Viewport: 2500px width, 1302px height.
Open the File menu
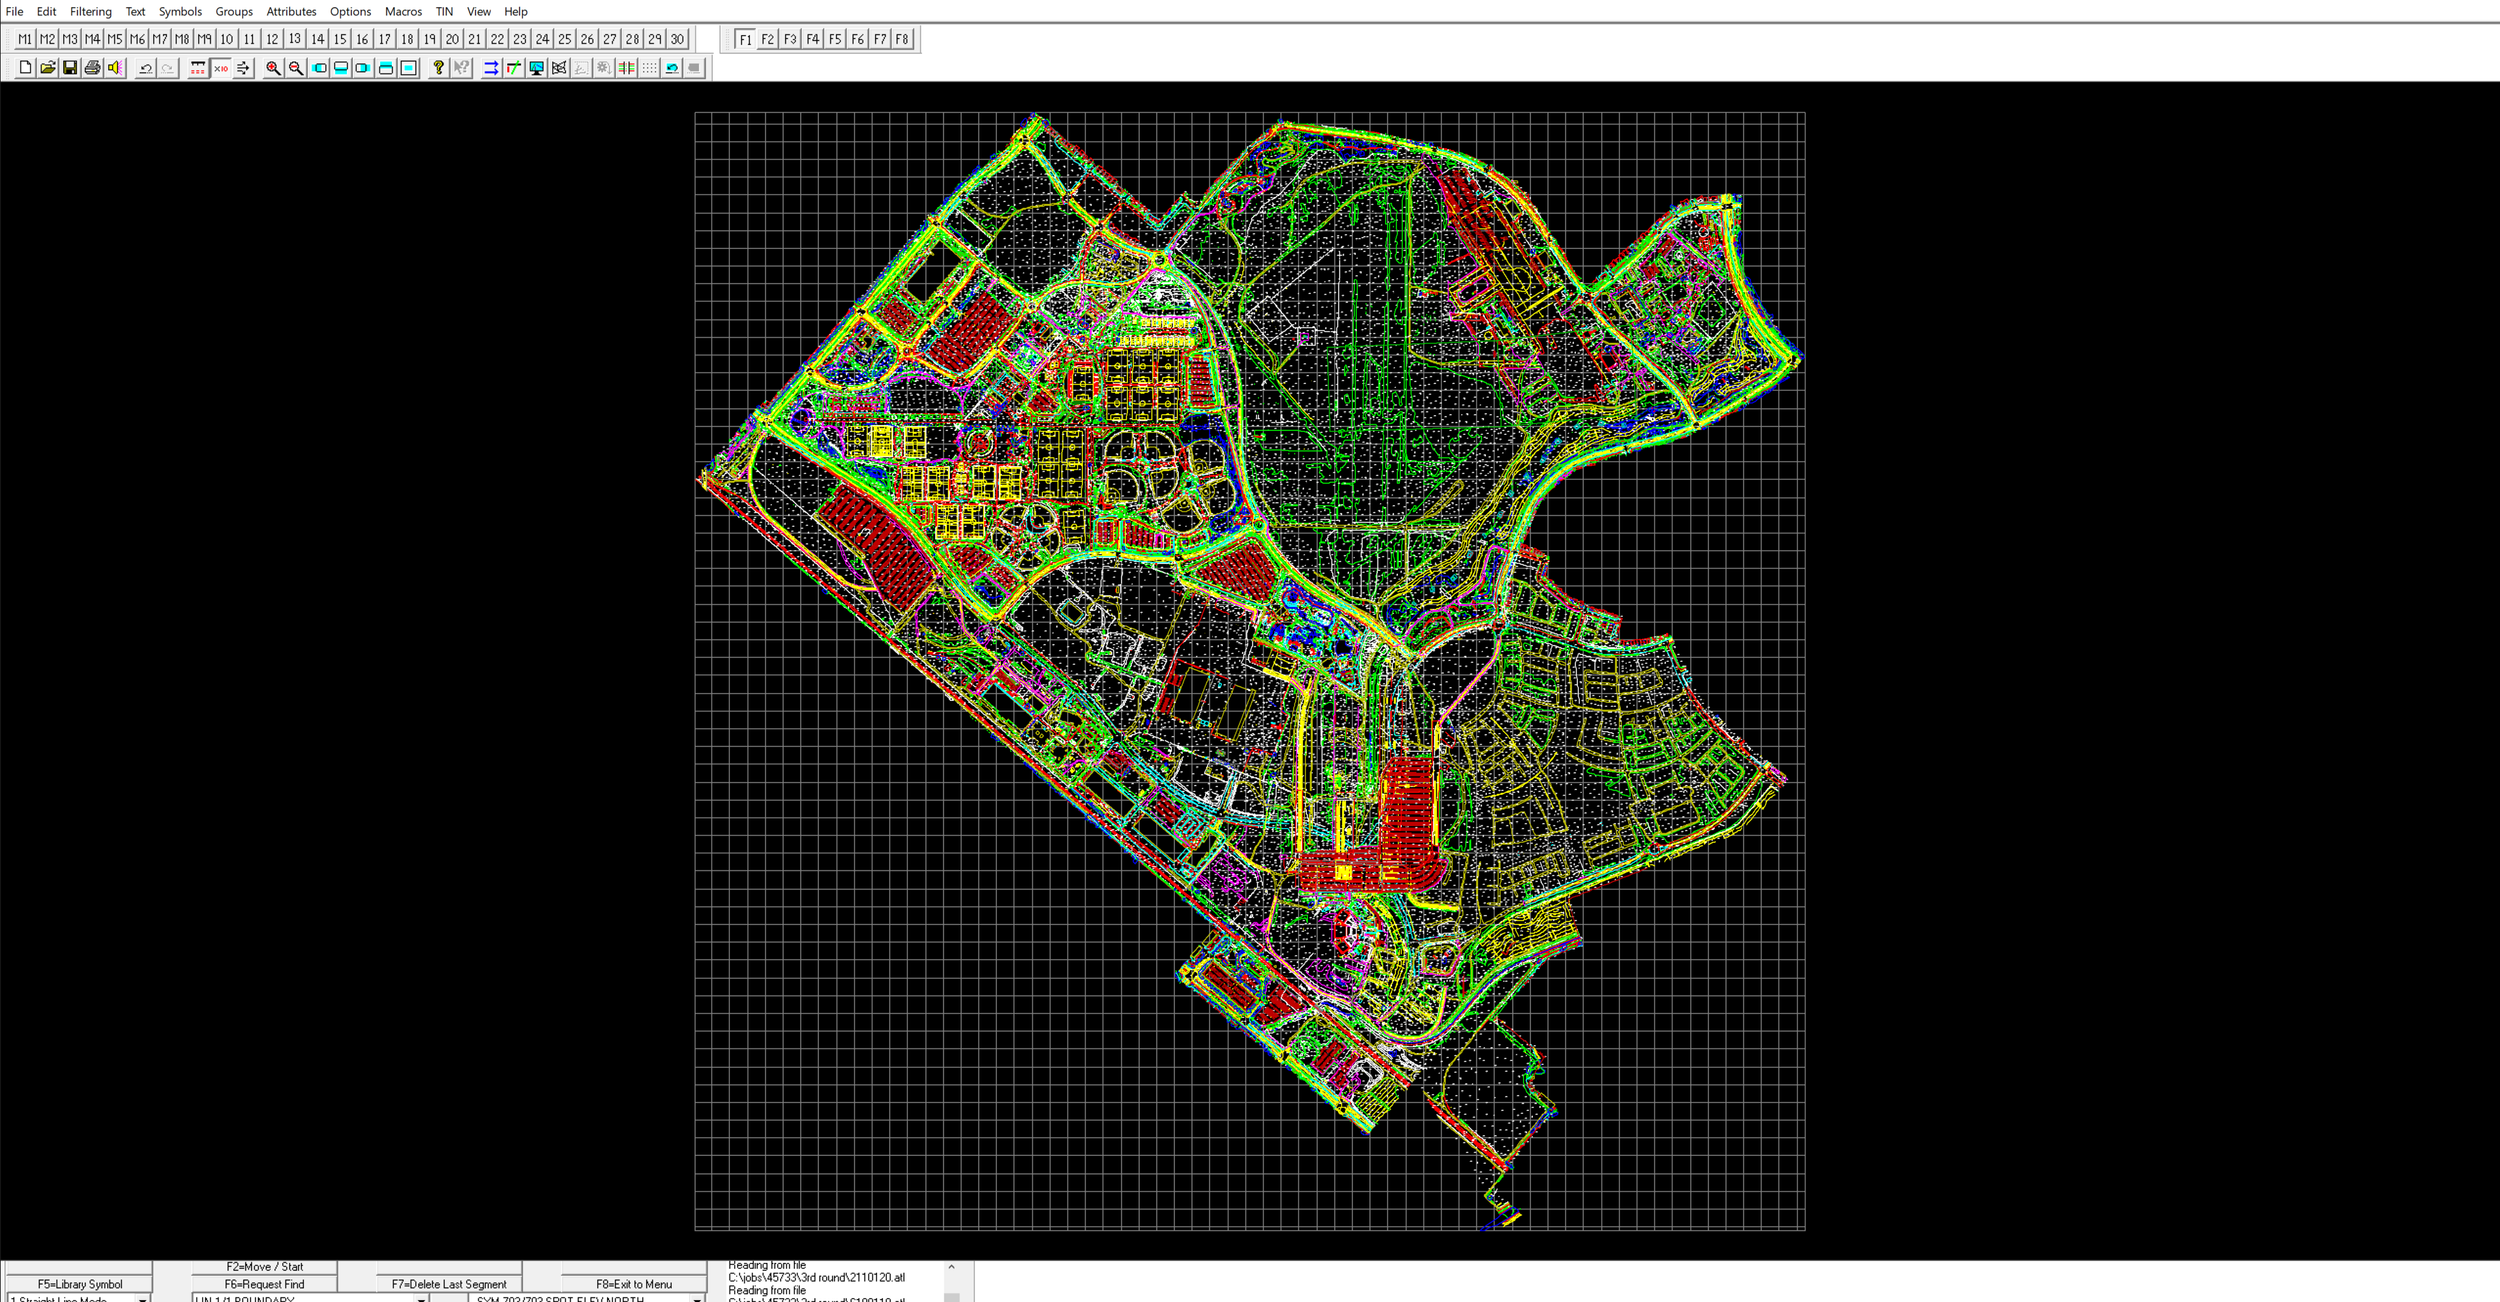(15, 12)
